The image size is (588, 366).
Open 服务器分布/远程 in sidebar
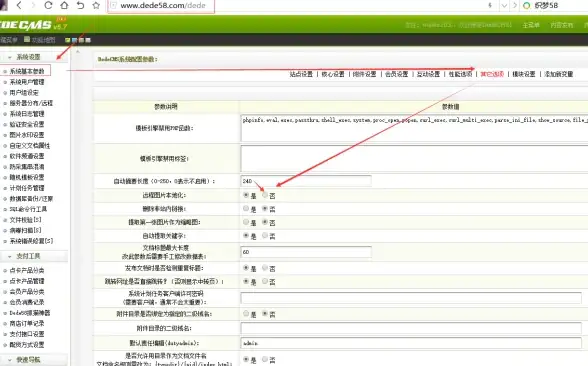pos(31,103)
